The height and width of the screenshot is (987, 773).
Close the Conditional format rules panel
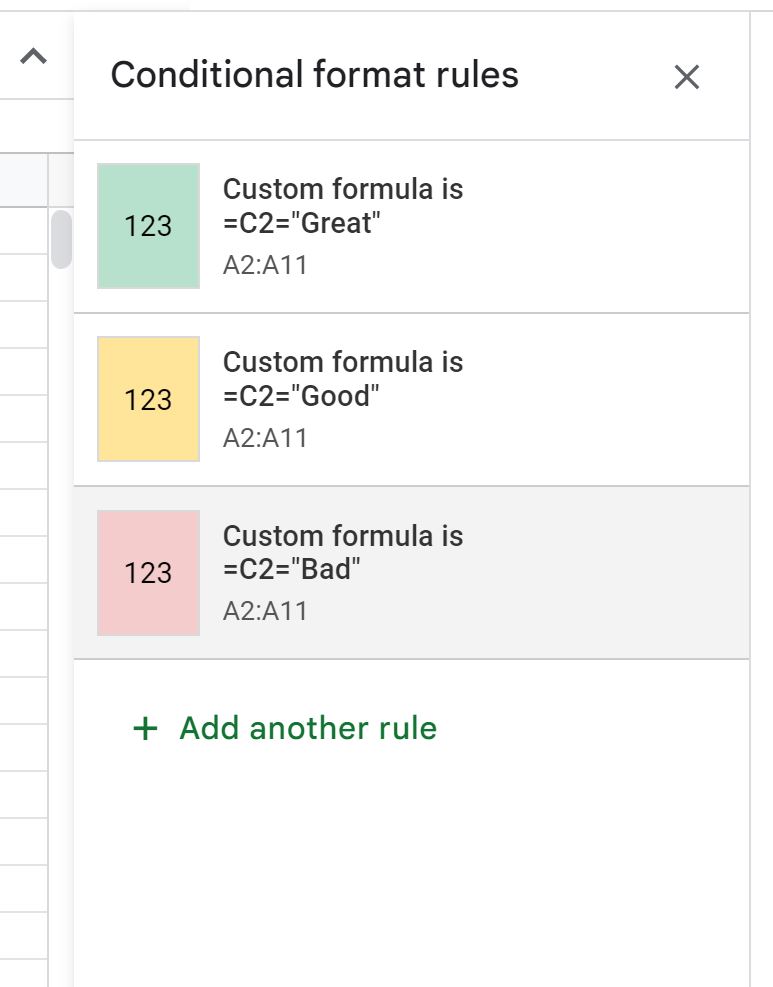pos(687,76)
